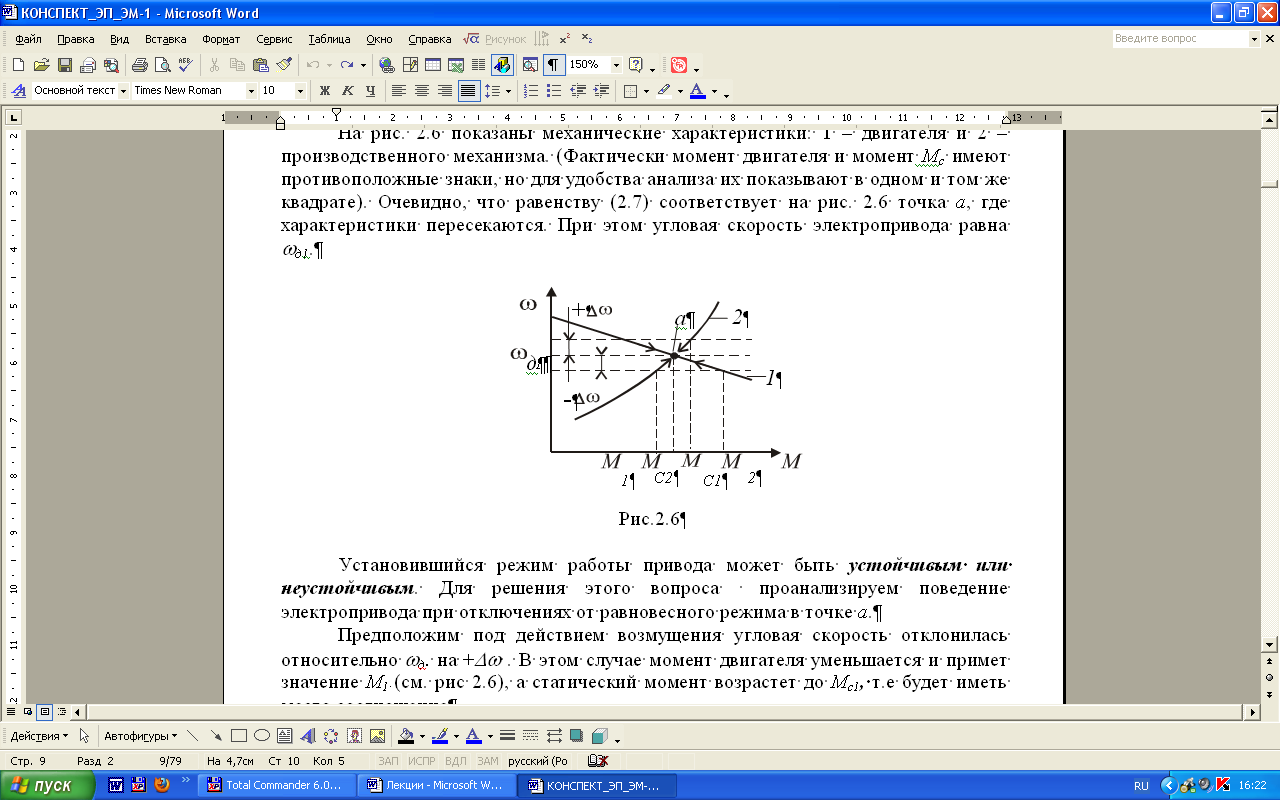Click the Firefox quick launch icon

[x=161, y=785]
